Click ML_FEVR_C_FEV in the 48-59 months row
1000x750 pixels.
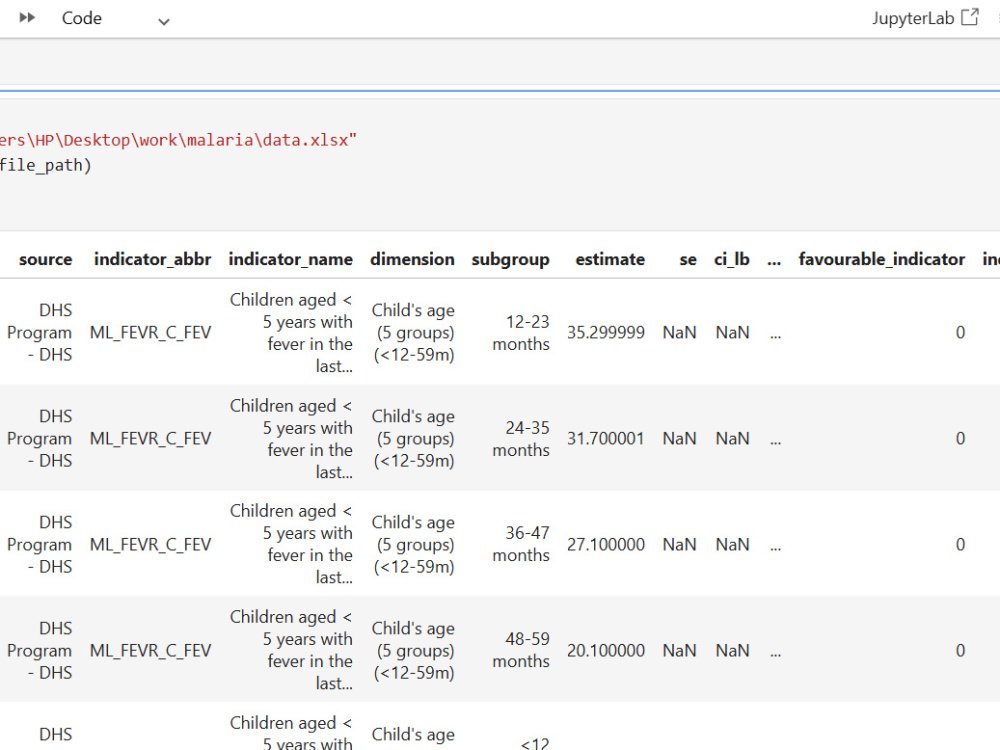[151, 651]
